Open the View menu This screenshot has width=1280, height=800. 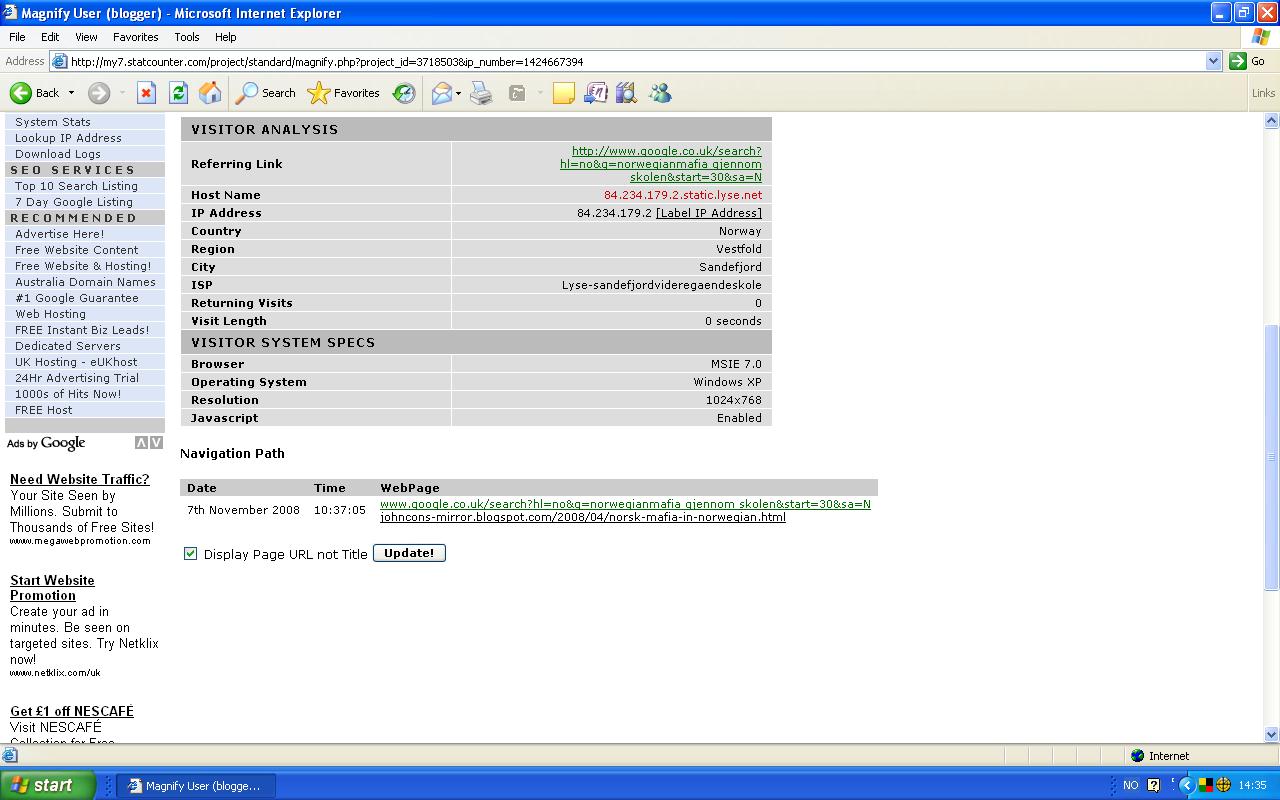click(86, 37)
